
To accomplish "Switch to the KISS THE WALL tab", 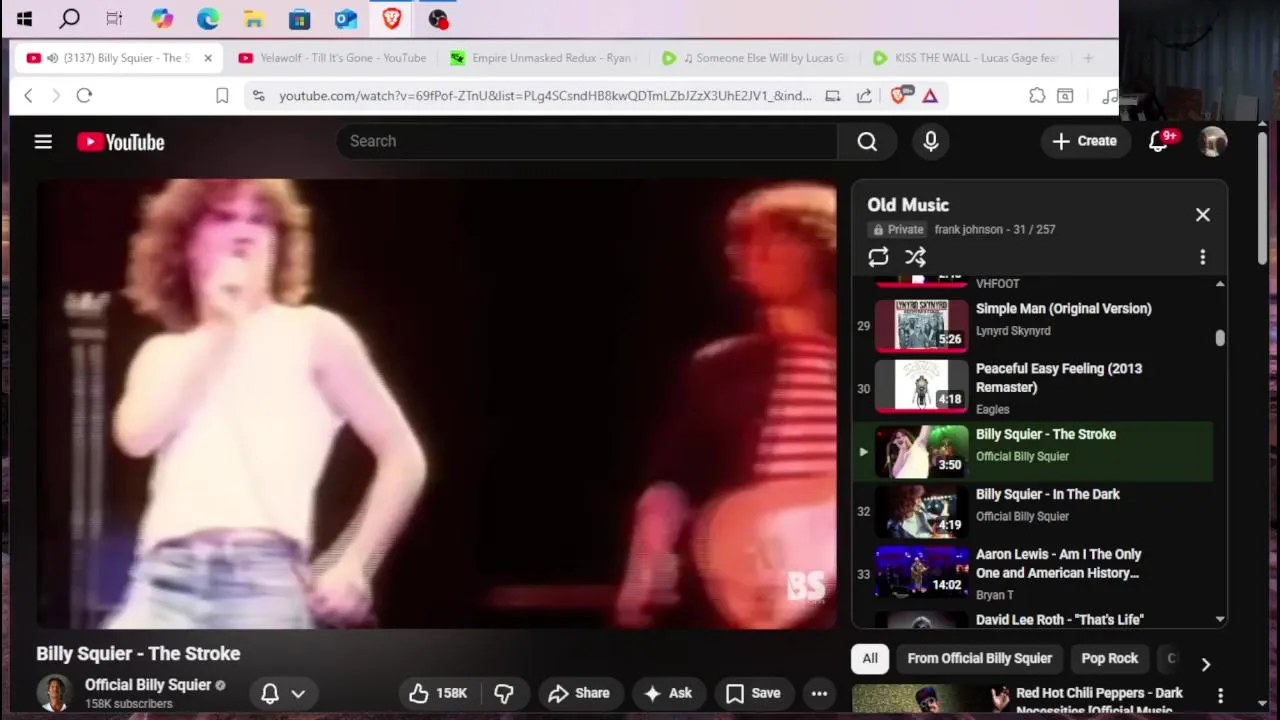I will click(x=967, y=58).
